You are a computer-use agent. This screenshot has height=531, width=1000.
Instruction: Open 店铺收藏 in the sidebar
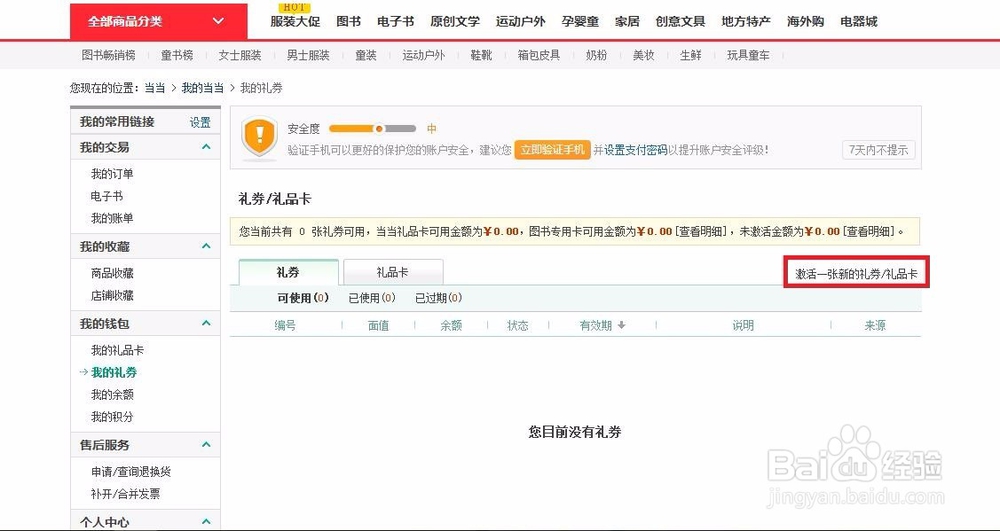(112, 295)
